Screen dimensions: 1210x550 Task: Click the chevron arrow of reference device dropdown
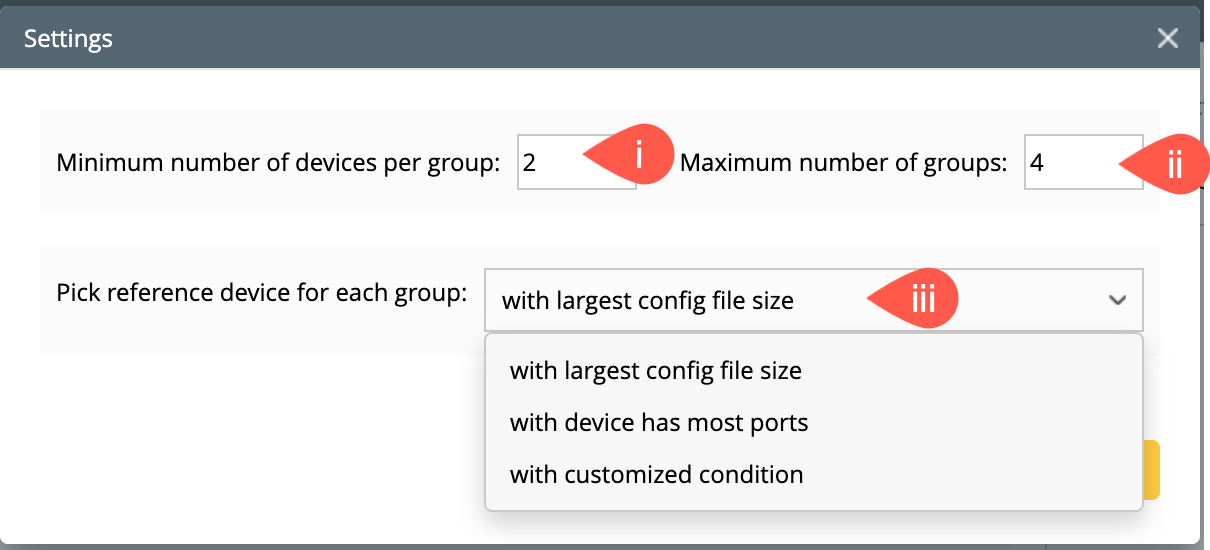1118,300
